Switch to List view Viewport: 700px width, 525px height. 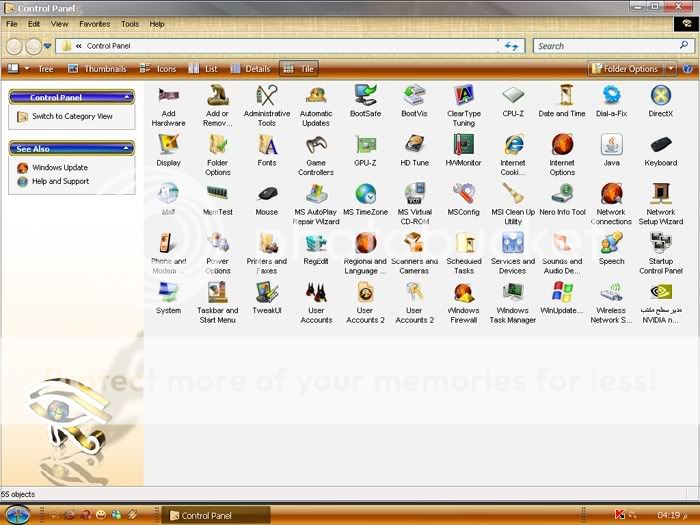pos(203,69)
